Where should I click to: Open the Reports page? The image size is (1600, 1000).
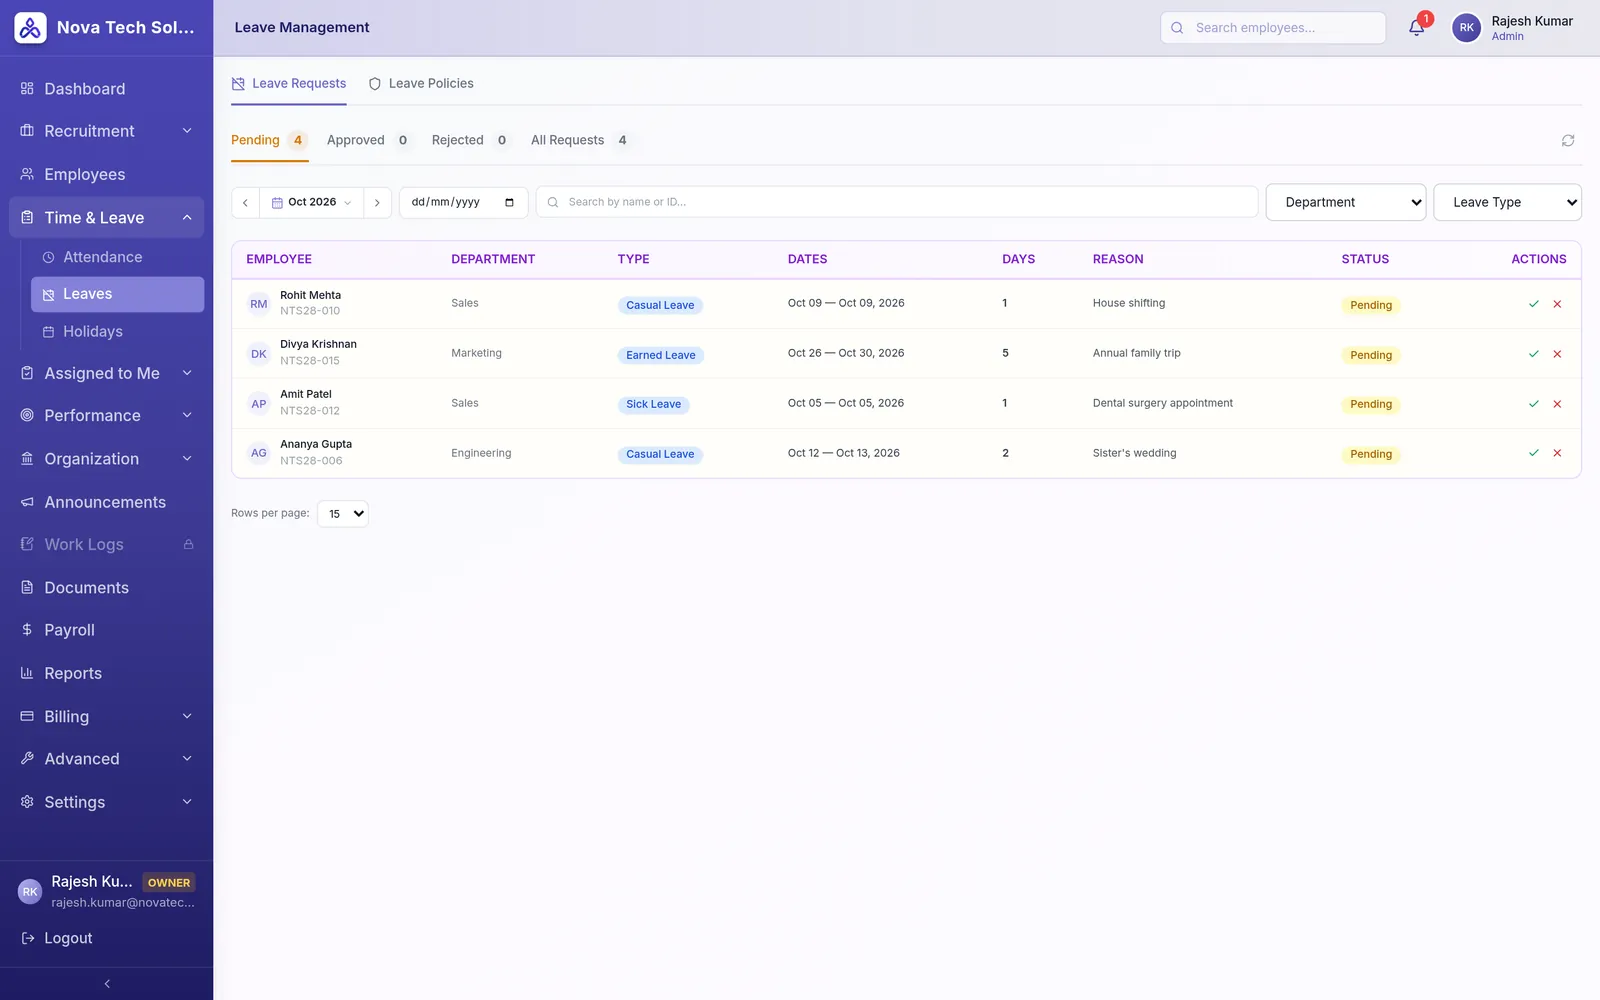click(x=107, y=674)
